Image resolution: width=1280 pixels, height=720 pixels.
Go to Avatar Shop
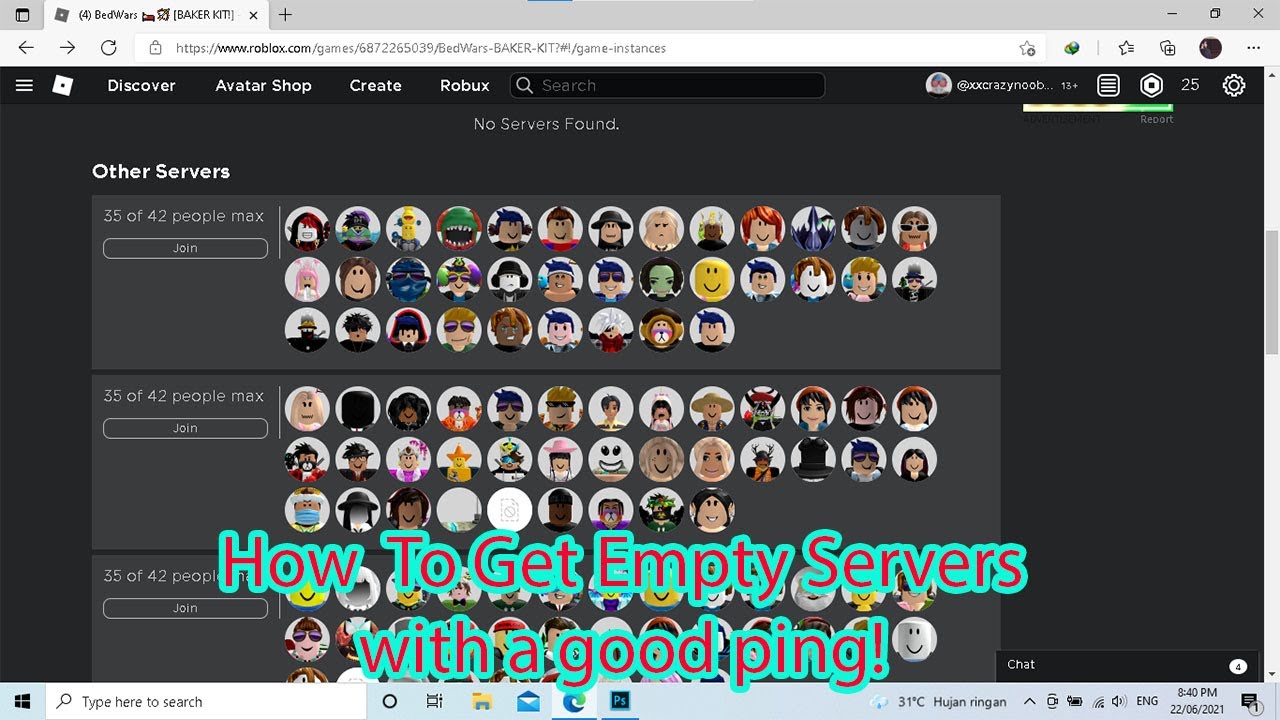click(263, 85)
